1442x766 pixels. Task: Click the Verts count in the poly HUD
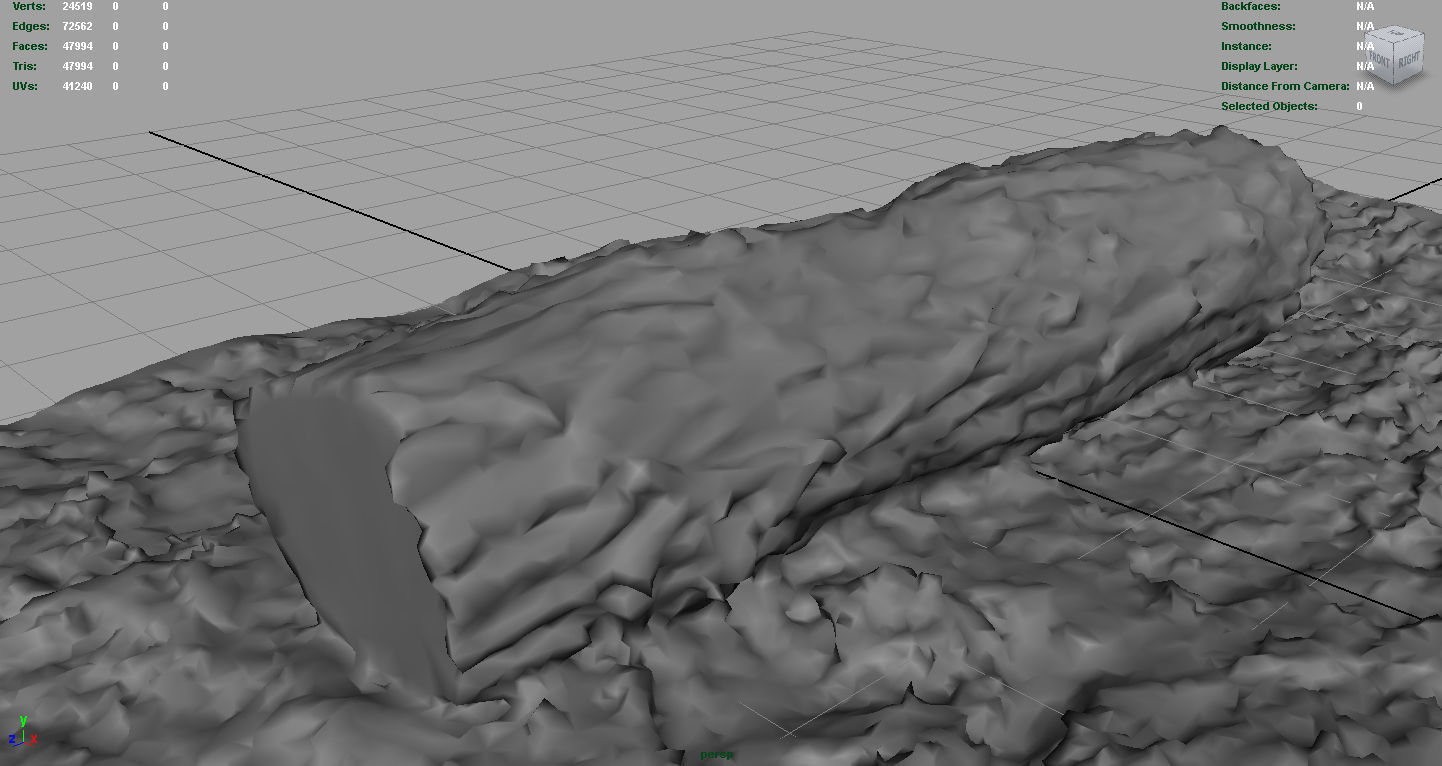point(77,6)
